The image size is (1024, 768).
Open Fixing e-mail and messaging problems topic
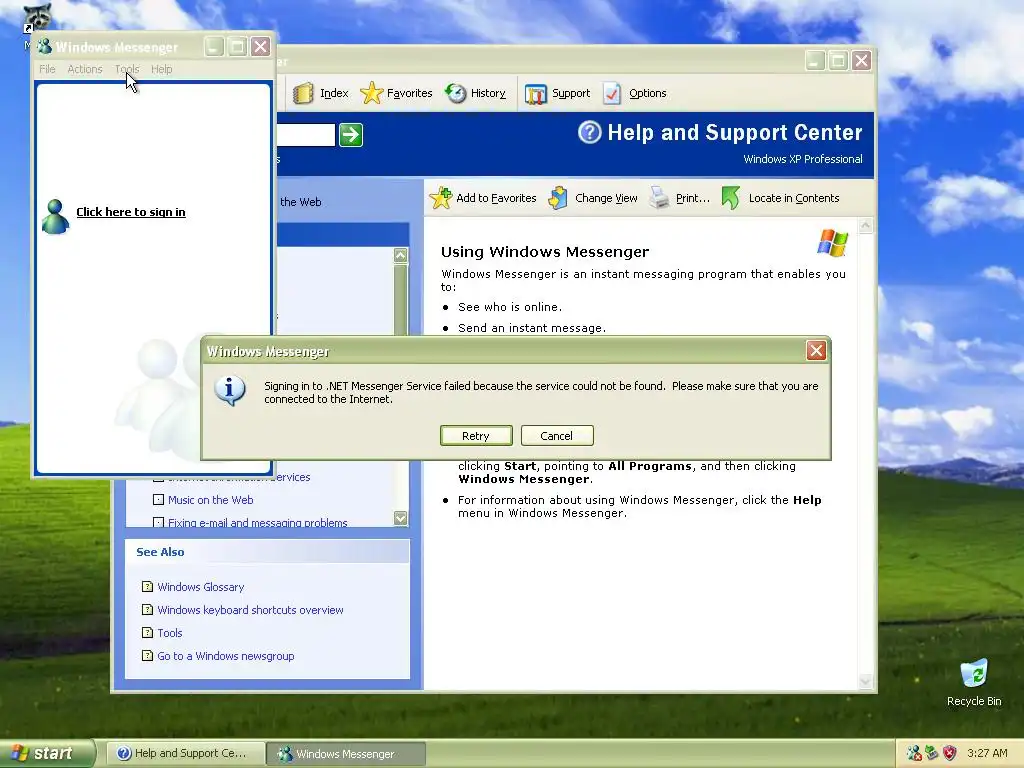point(257,522)
